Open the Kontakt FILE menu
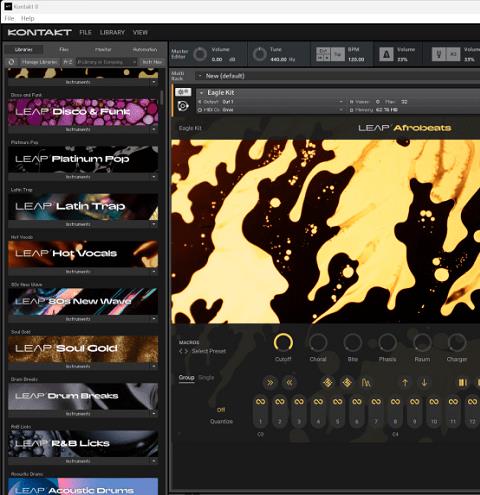 click(x=85, y=32)
